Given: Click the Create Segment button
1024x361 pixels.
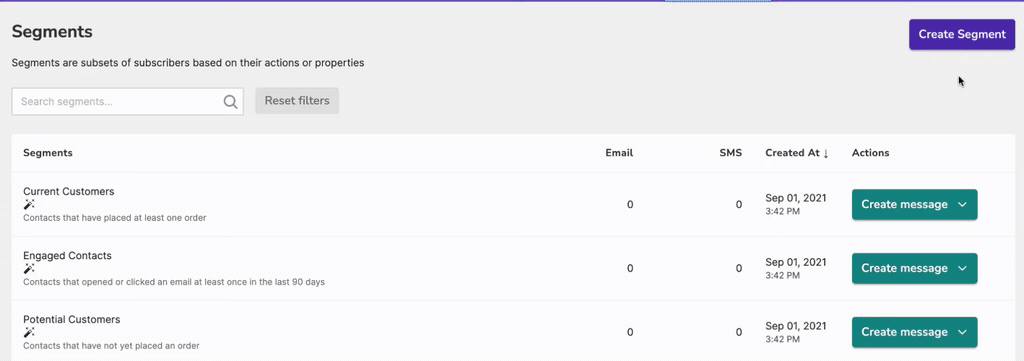Looking at the screenshot, I should click(962, 34).
